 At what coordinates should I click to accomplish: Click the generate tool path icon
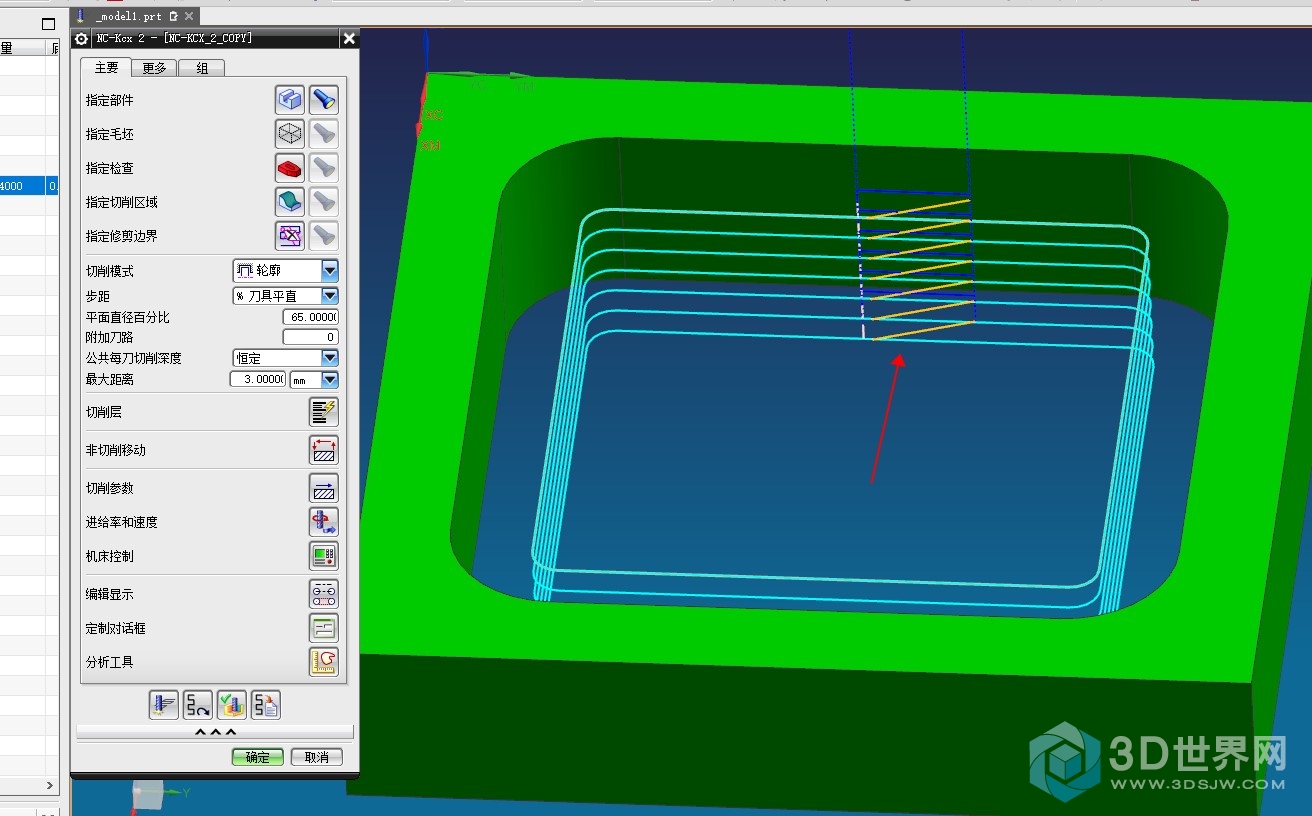164,705
